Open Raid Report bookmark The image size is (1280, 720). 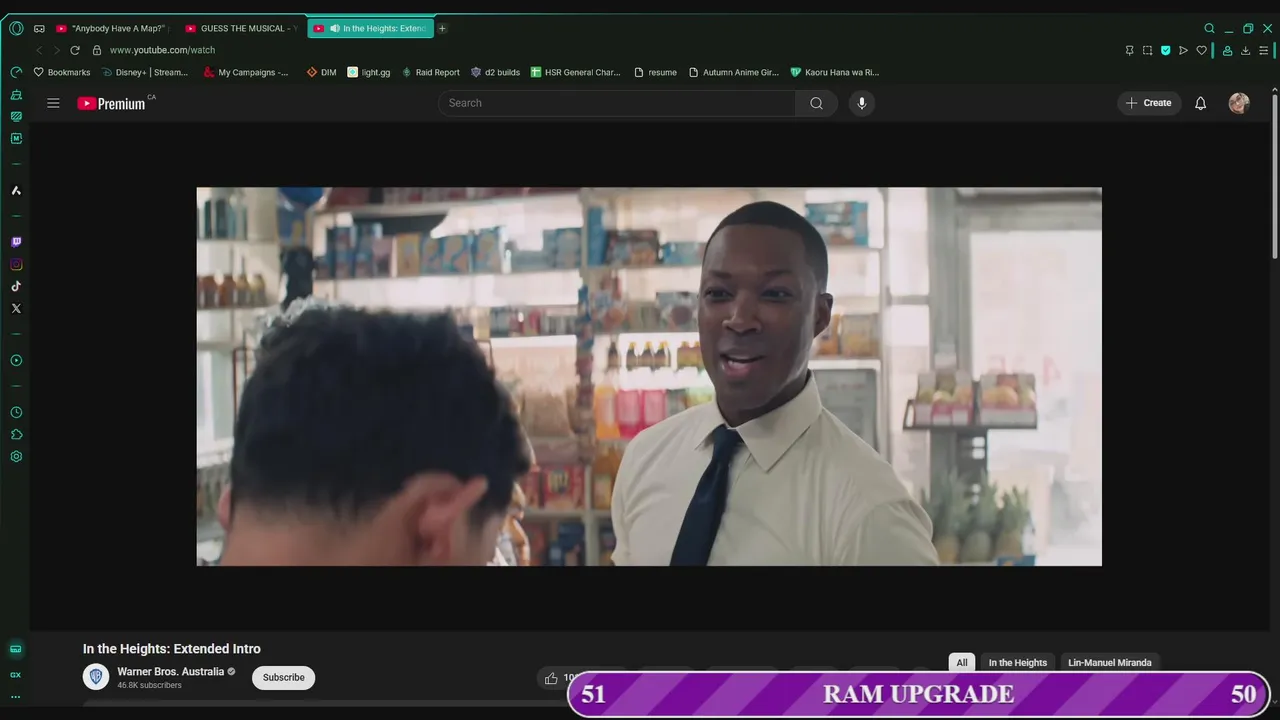pyautogui.click(x=431, y=72)
